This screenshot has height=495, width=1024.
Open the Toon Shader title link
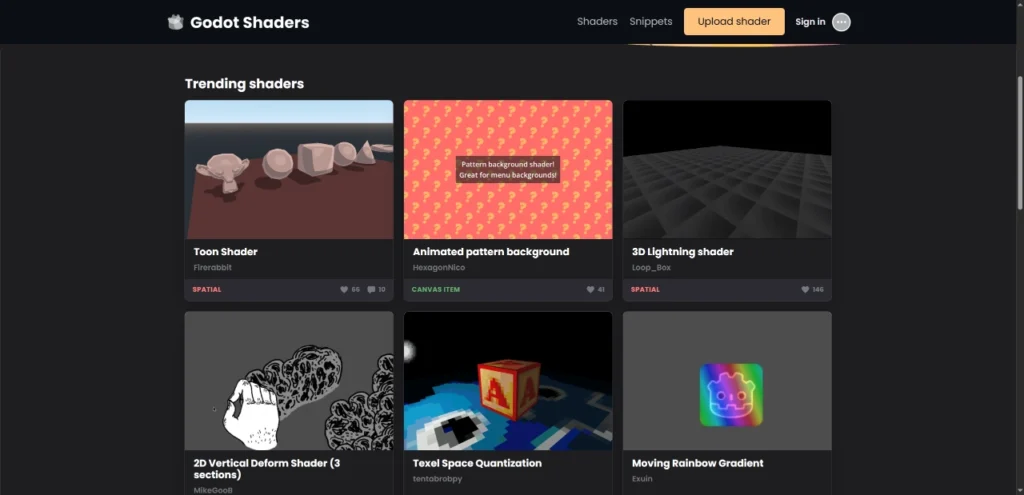225,251
